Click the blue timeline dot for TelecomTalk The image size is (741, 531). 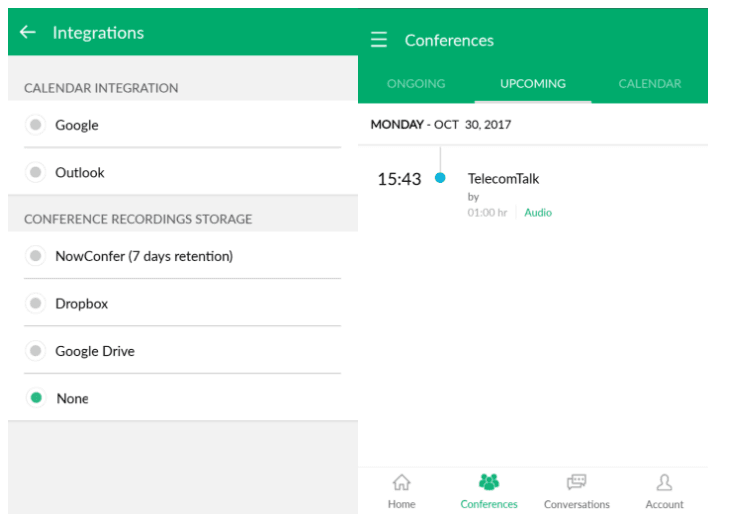pyautogui.click(x=440, y=178)
